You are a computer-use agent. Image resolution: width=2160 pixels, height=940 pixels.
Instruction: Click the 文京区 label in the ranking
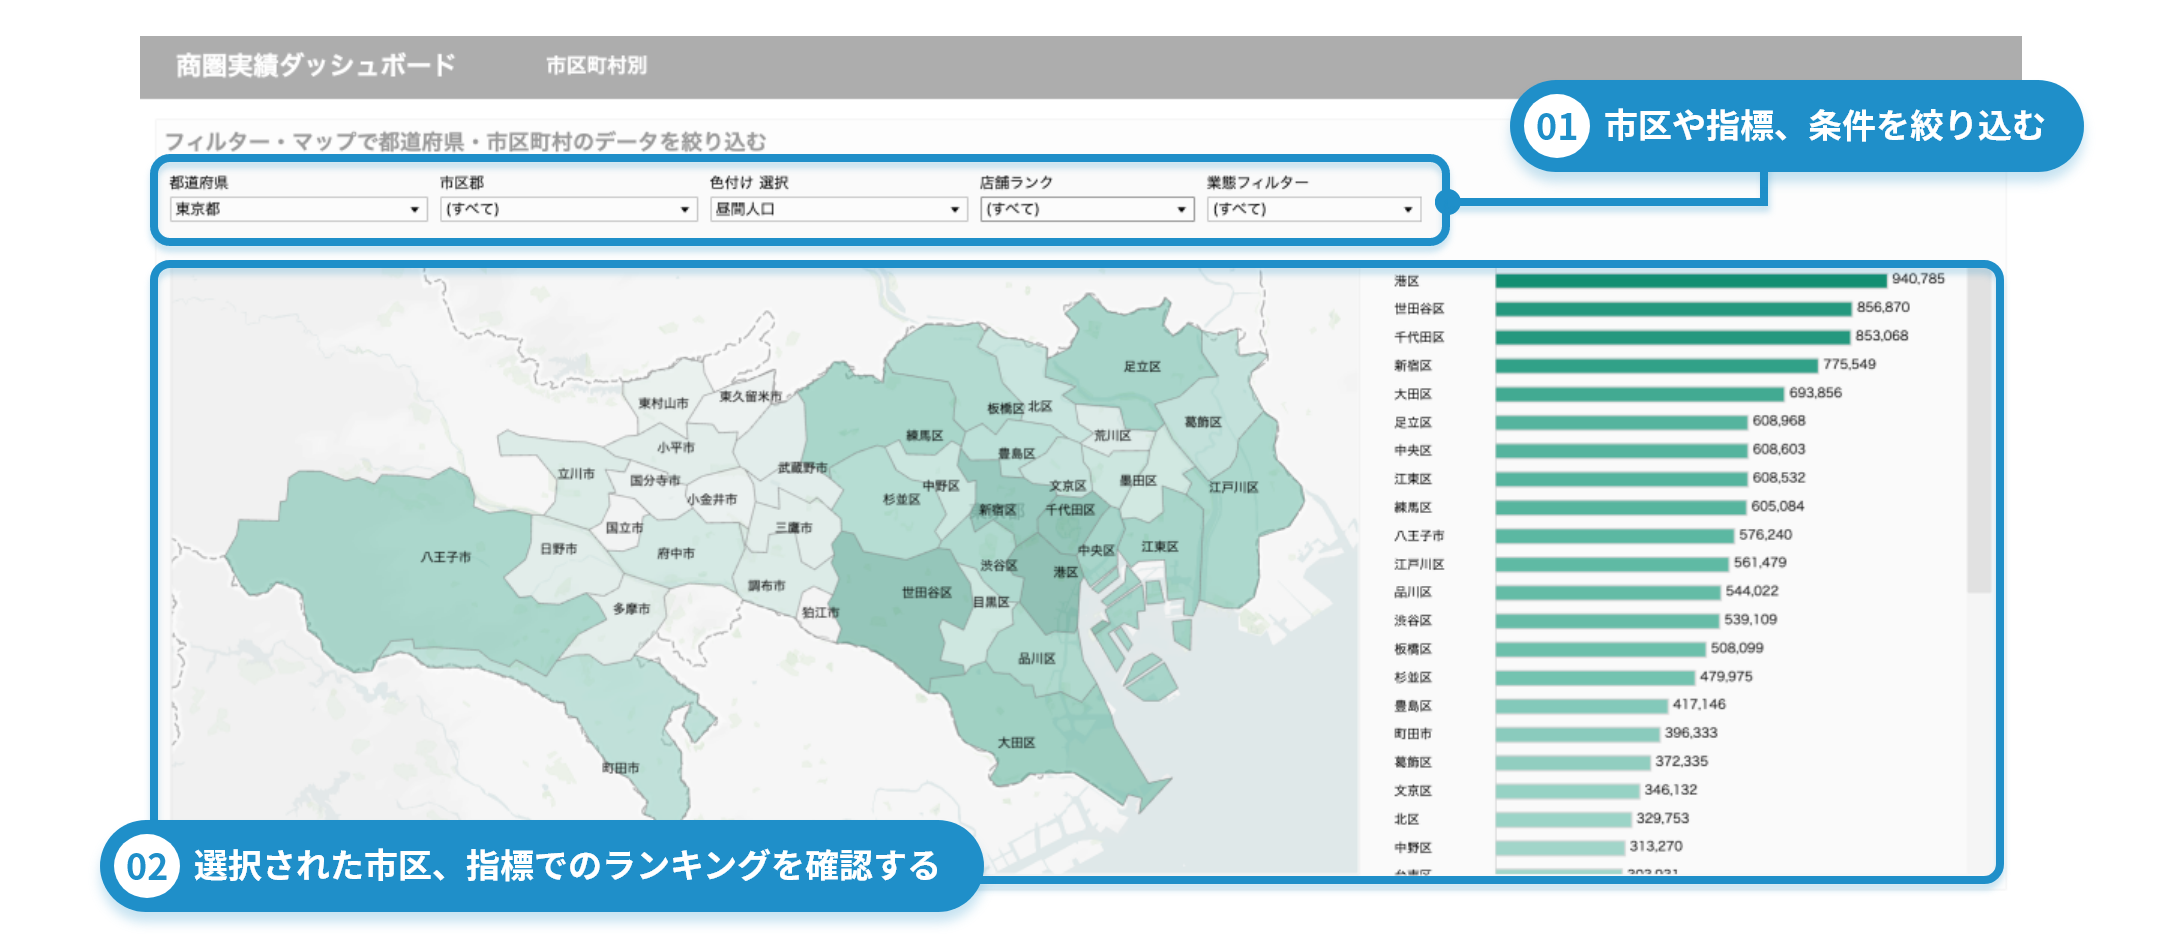pyautogui.click(x=1413, y=791)
